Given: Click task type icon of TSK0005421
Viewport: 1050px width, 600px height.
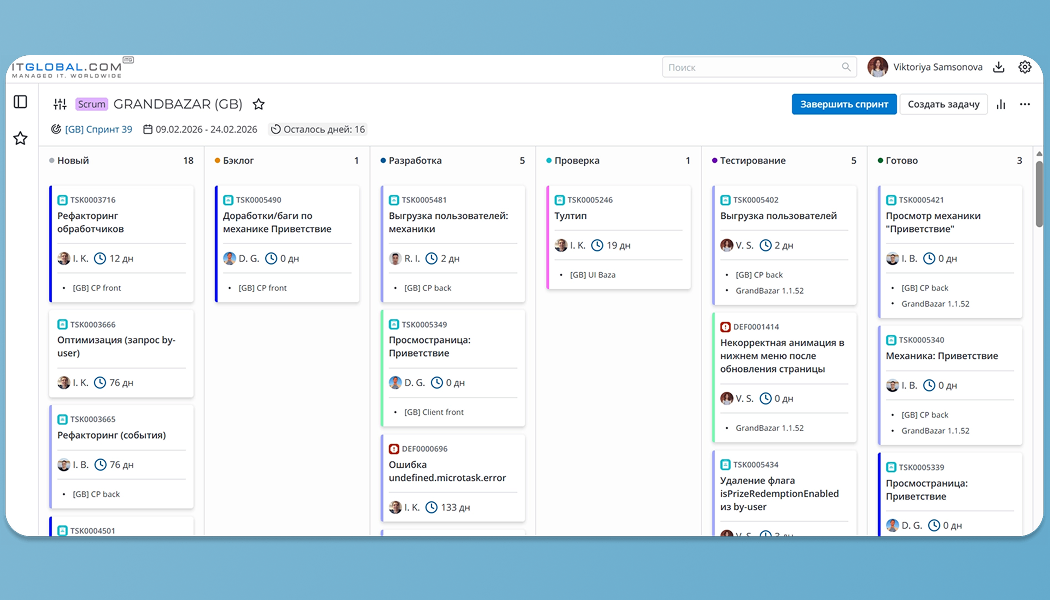Looking at the screenshot, I should (891, 200).
